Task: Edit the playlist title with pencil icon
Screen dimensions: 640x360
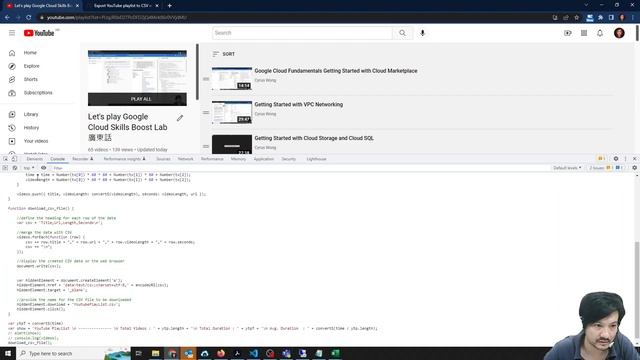Action: click(180, 118)
